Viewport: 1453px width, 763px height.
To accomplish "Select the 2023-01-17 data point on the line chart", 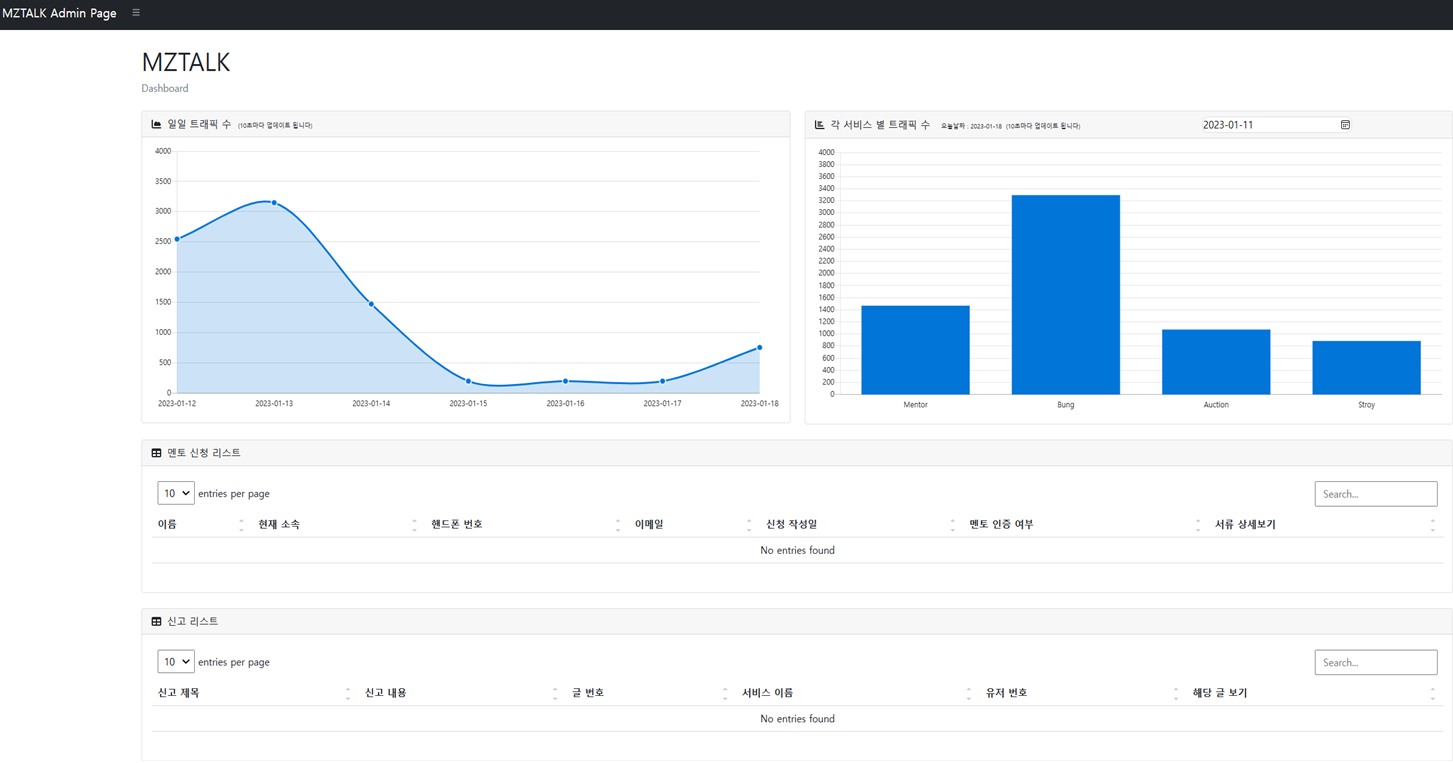I will [x=663, y=381].
